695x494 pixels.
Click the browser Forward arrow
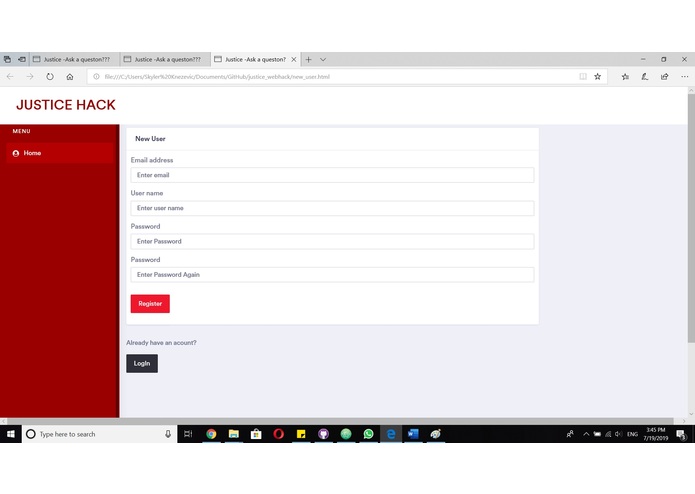(x=30, y=77)
